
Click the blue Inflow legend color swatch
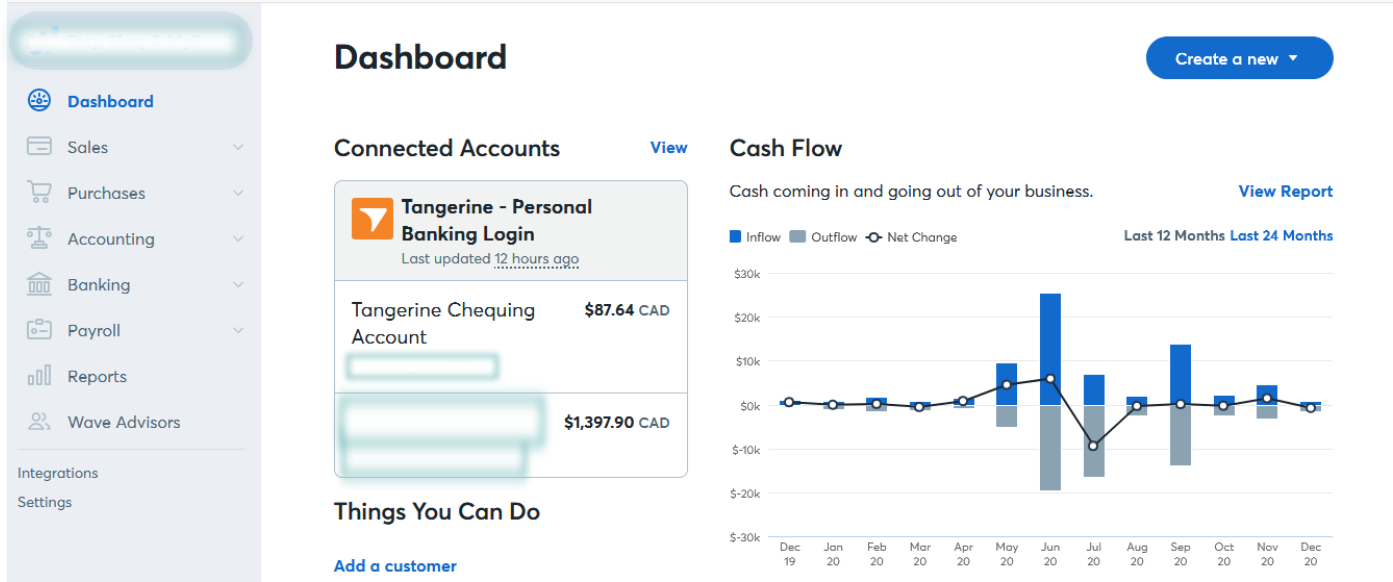[733, 237]
